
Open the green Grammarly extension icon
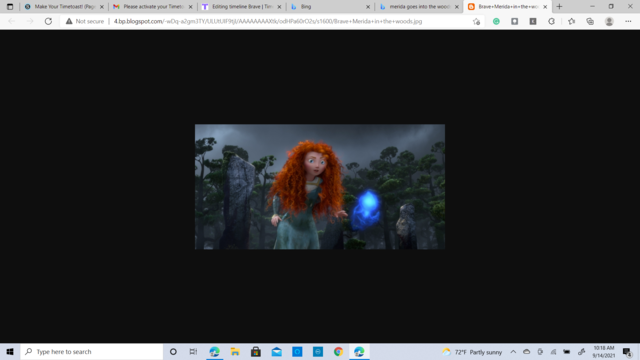[x=496, y=21]
